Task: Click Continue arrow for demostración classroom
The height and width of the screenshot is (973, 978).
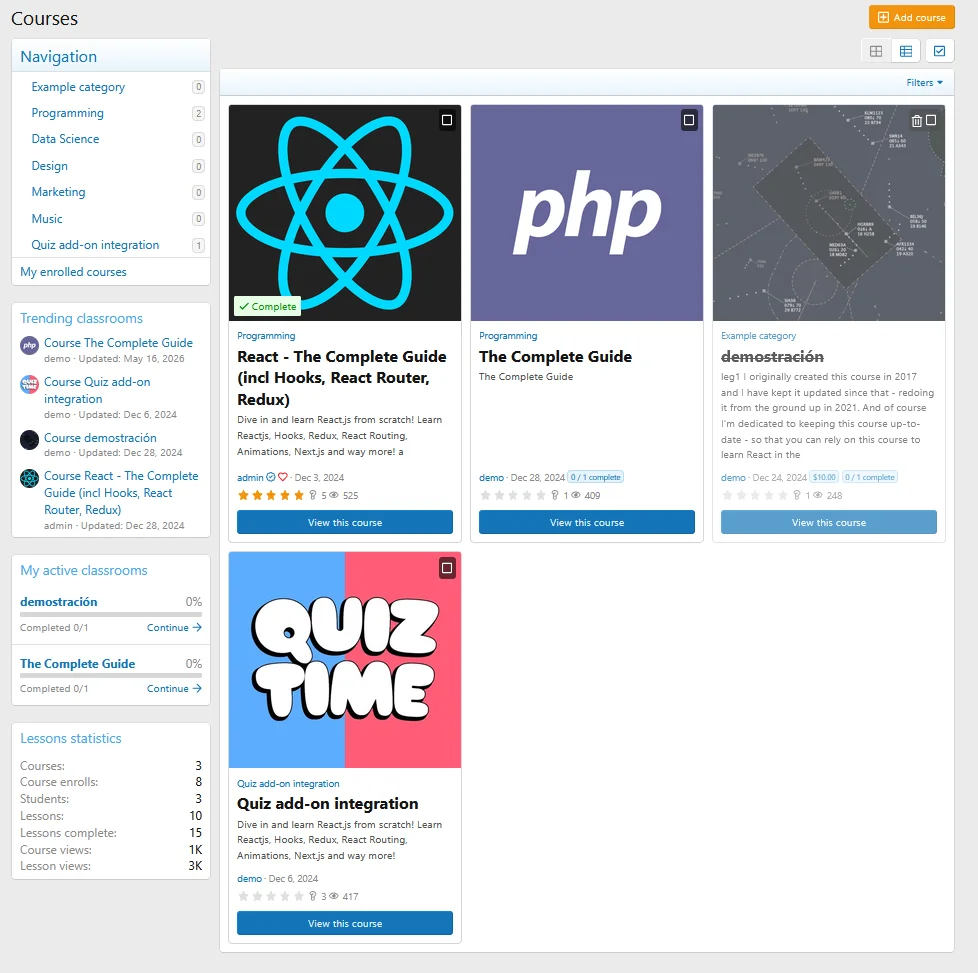Action: [x=174, y=627]
